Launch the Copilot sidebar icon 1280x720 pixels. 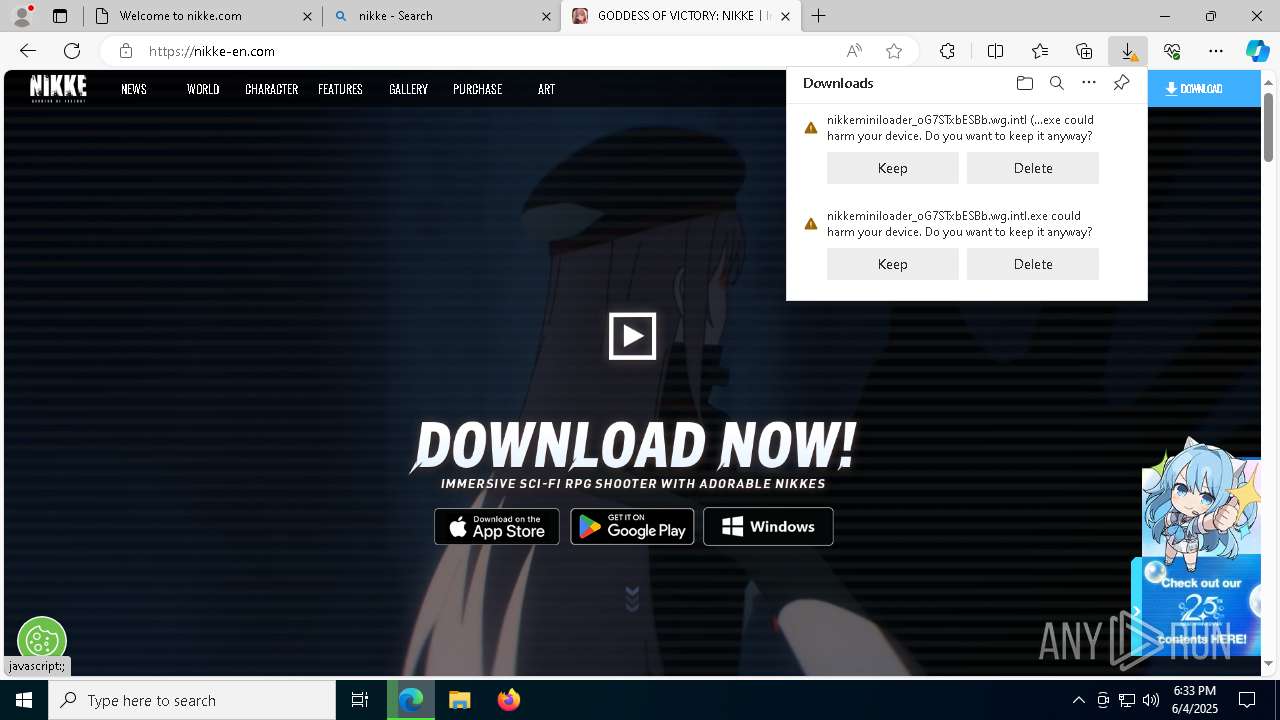click(x=1258, y=51)
